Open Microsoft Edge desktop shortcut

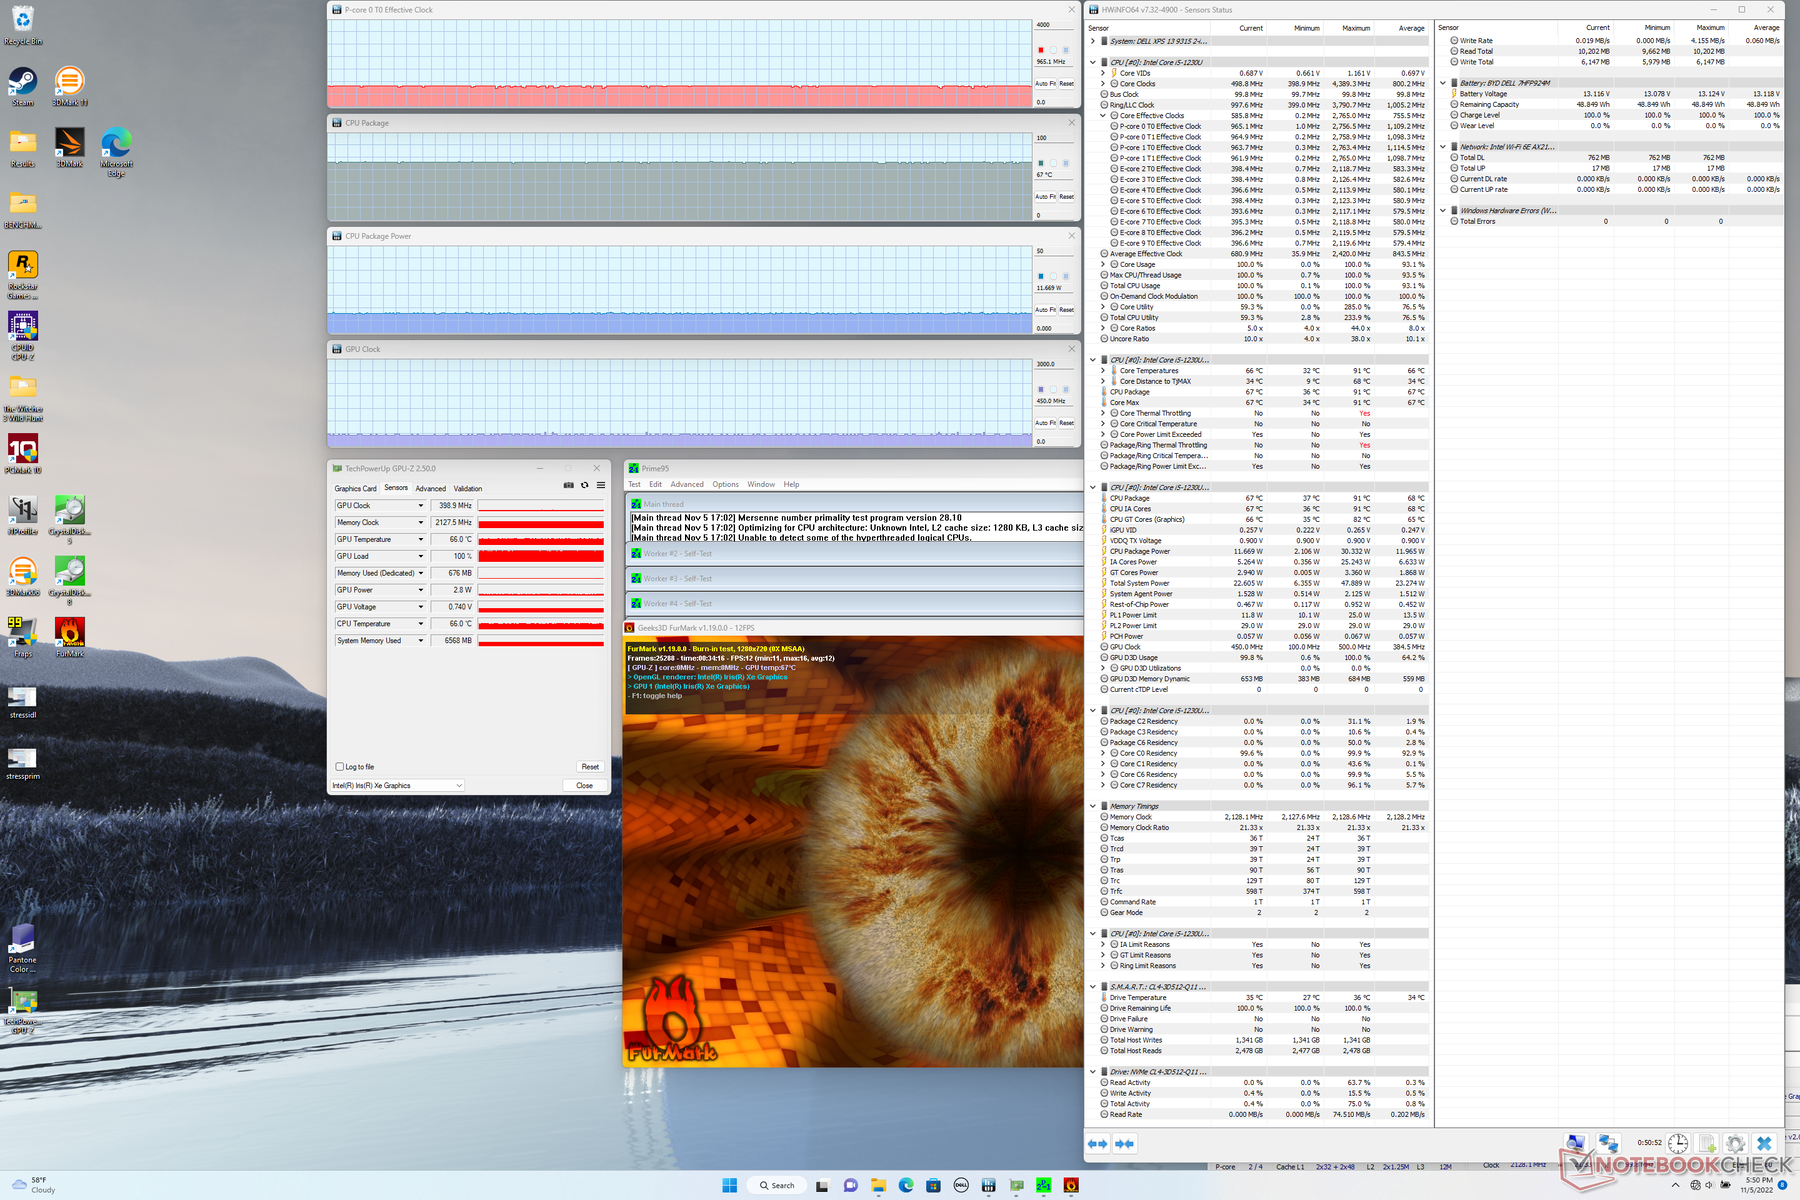116,152
